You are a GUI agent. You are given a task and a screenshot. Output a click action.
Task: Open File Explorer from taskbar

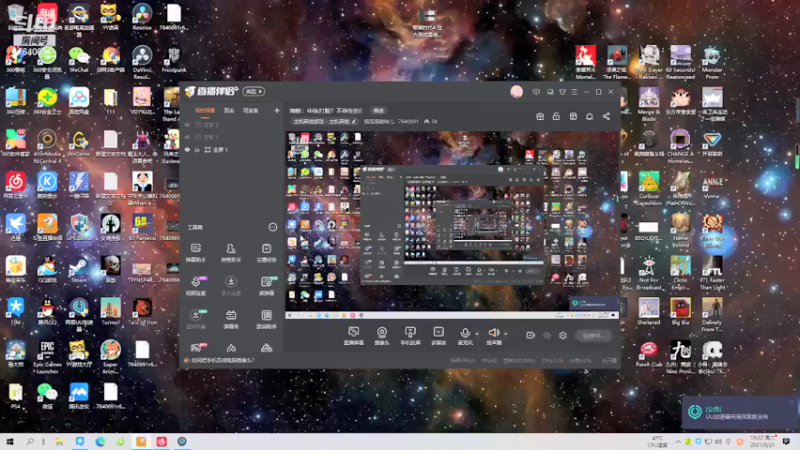(59, 441)
